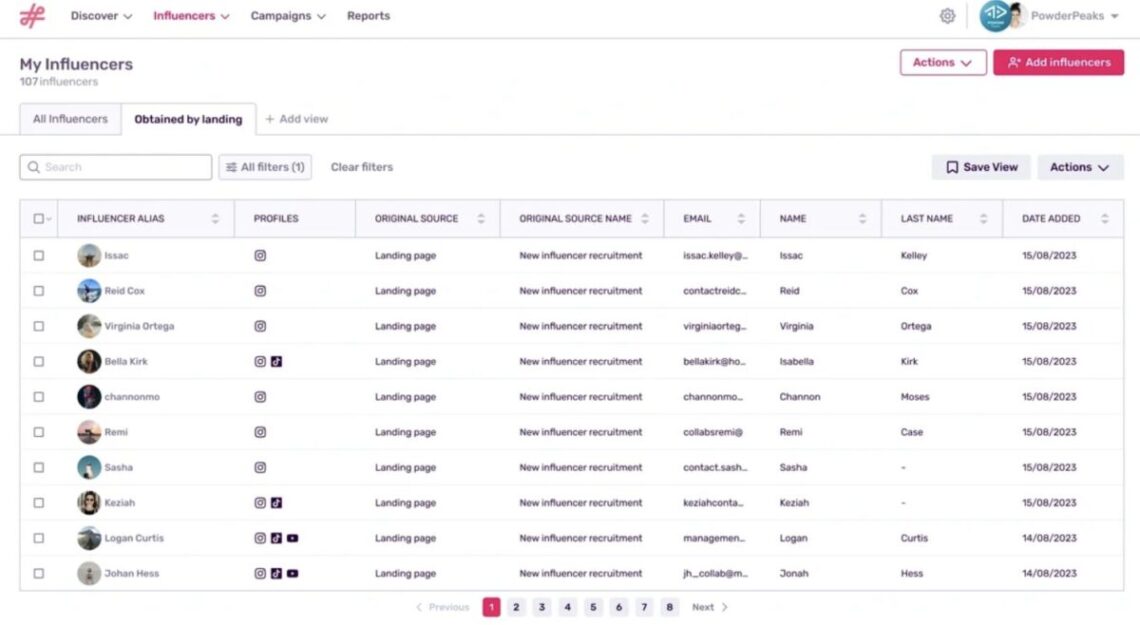This screenshot has height=625, width=1140.
Task: Check the select-all checkbox in table header
Action: (38, 218)
